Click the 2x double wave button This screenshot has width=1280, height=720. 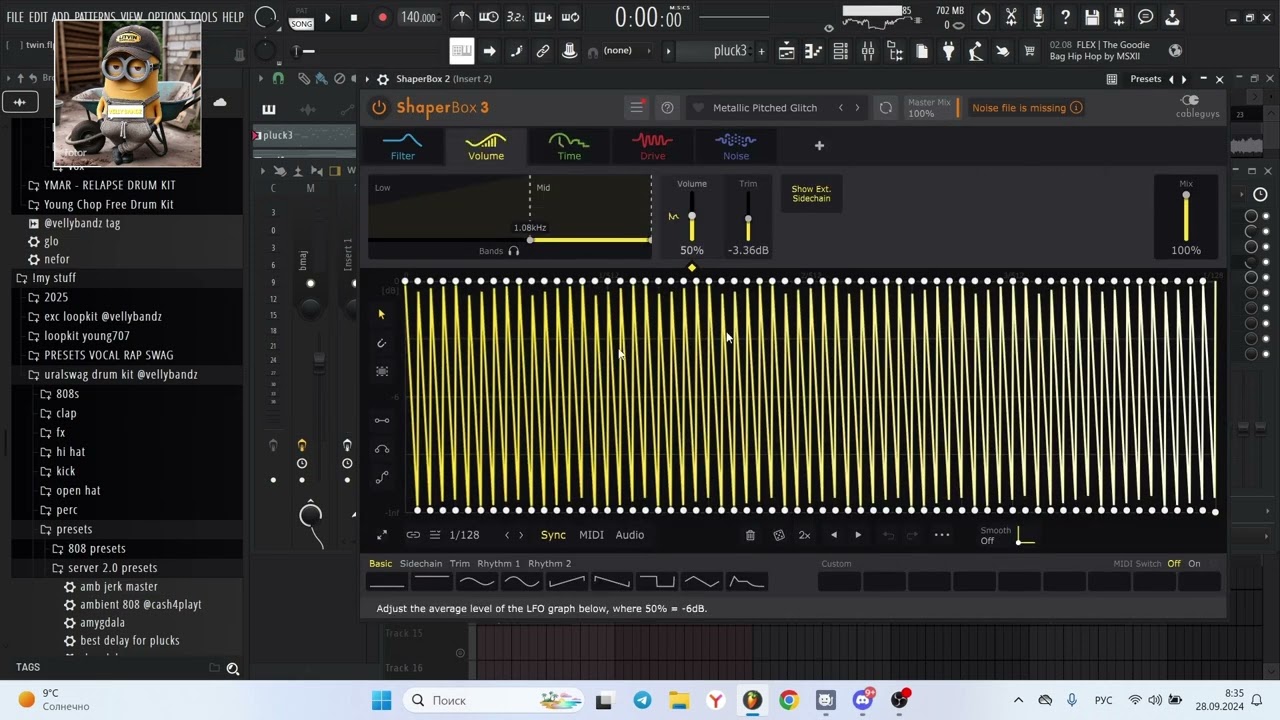tap(804, 535)
